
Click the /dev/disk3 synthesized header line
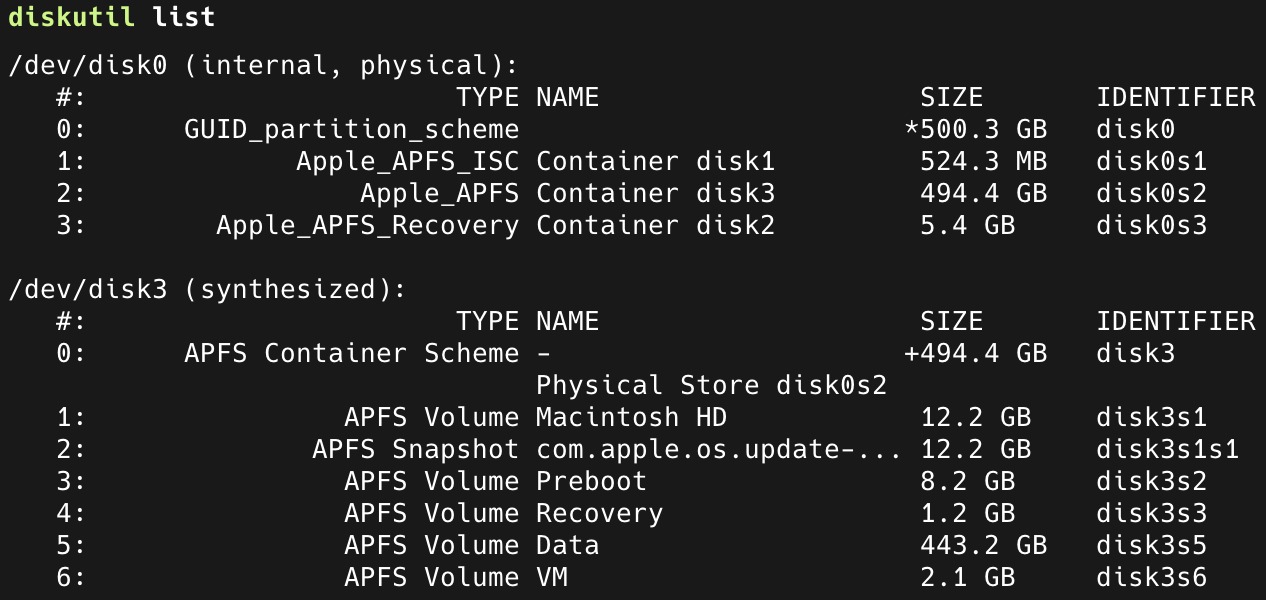click(207, 290)
